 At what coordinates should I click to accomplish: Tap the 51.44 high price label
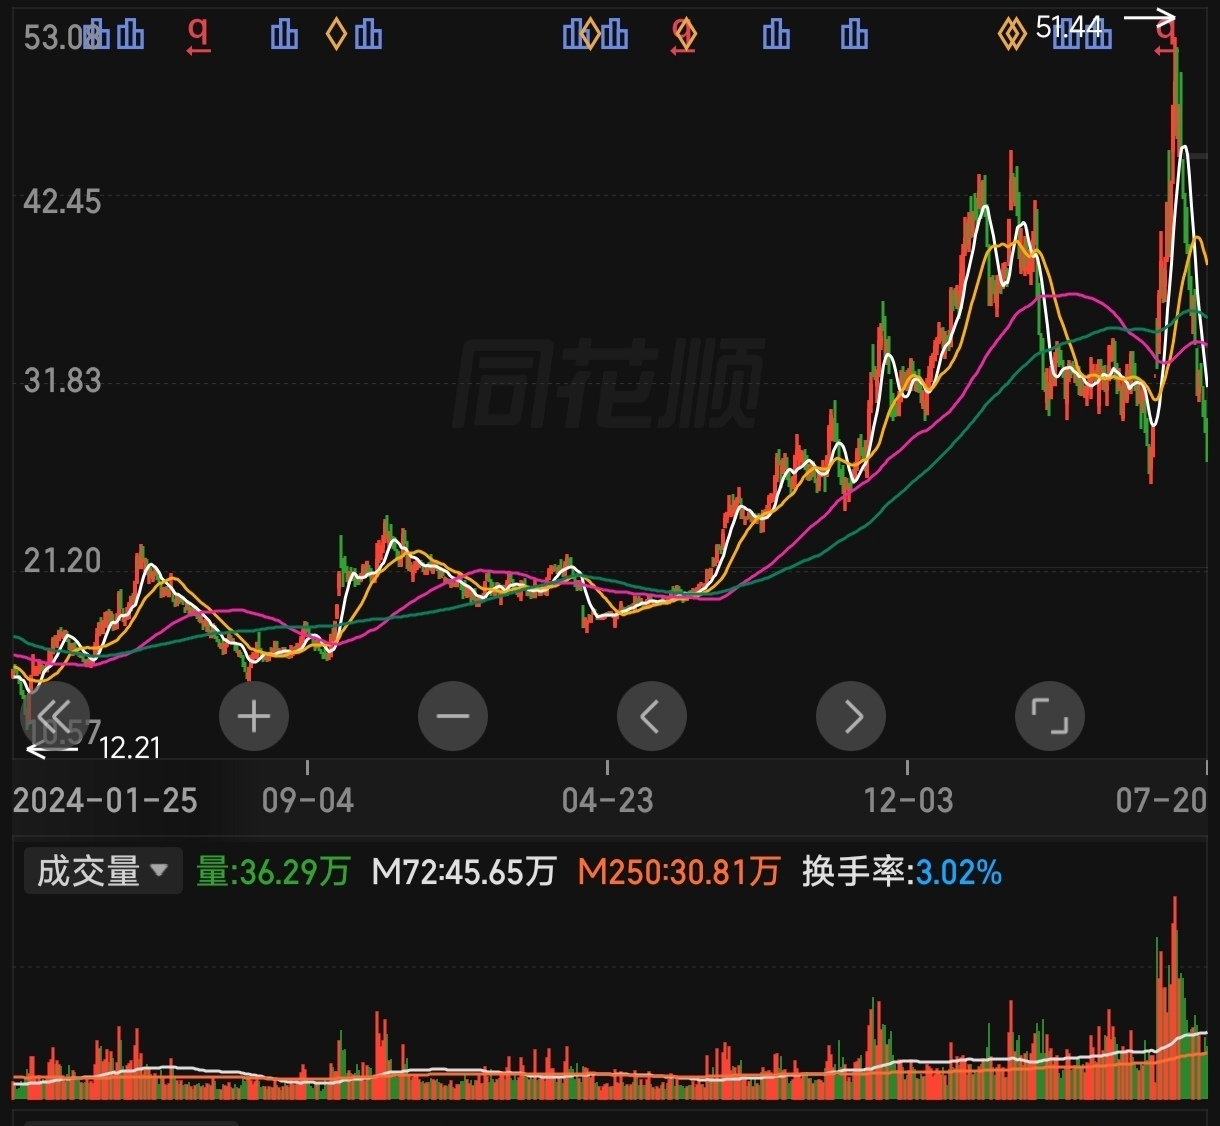[1069, 27]
